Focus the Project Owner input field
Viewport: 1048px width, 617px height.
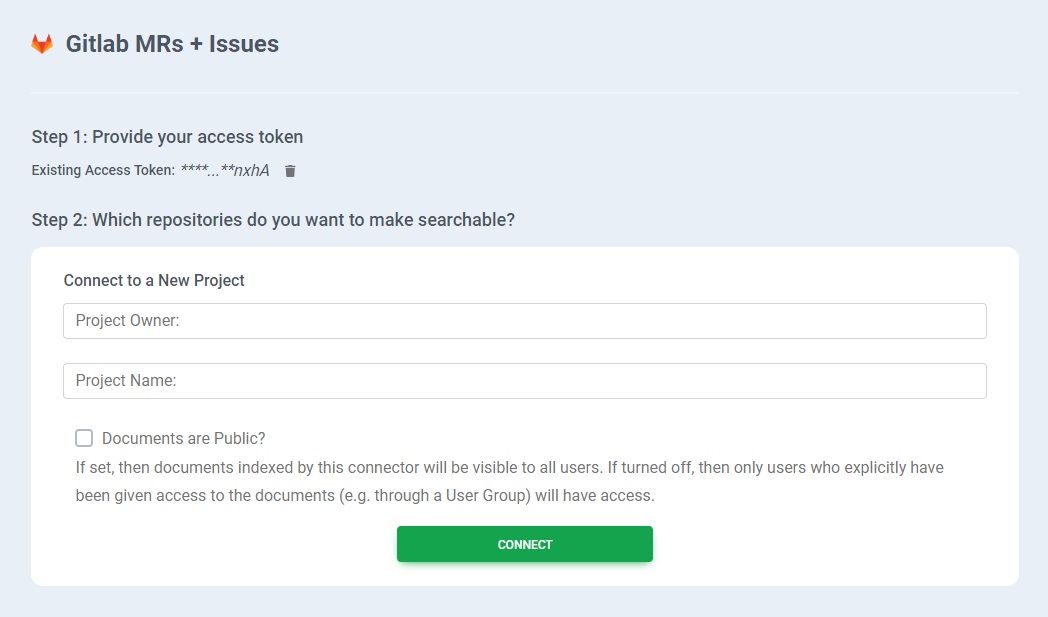[x=524, y=321]
